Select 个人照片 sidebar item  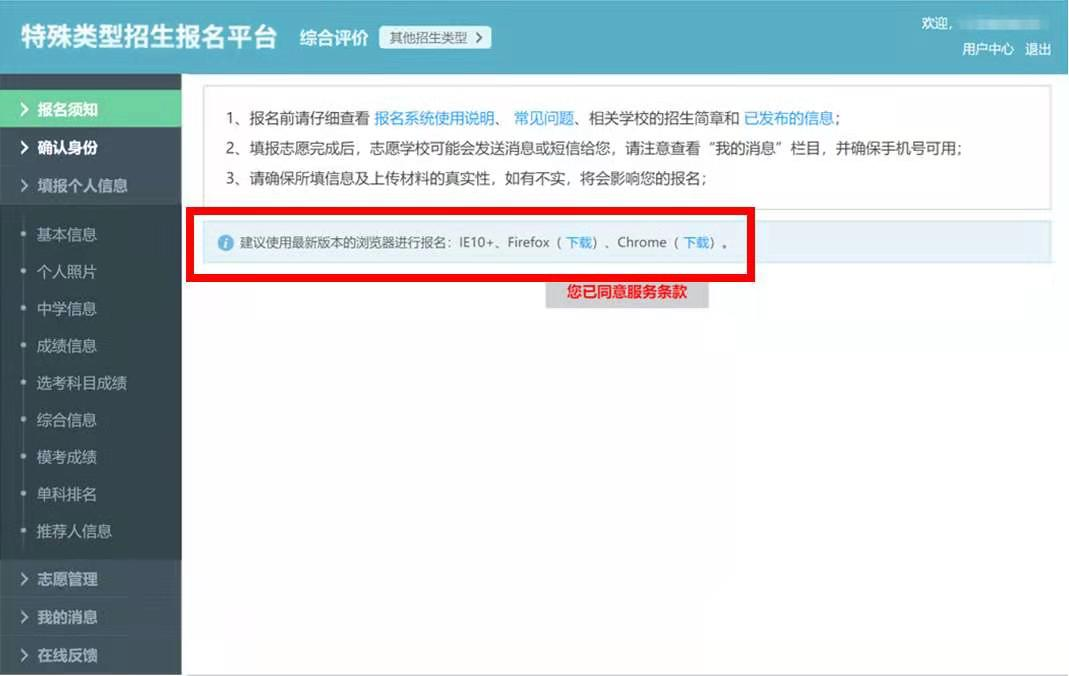(67, 272)
